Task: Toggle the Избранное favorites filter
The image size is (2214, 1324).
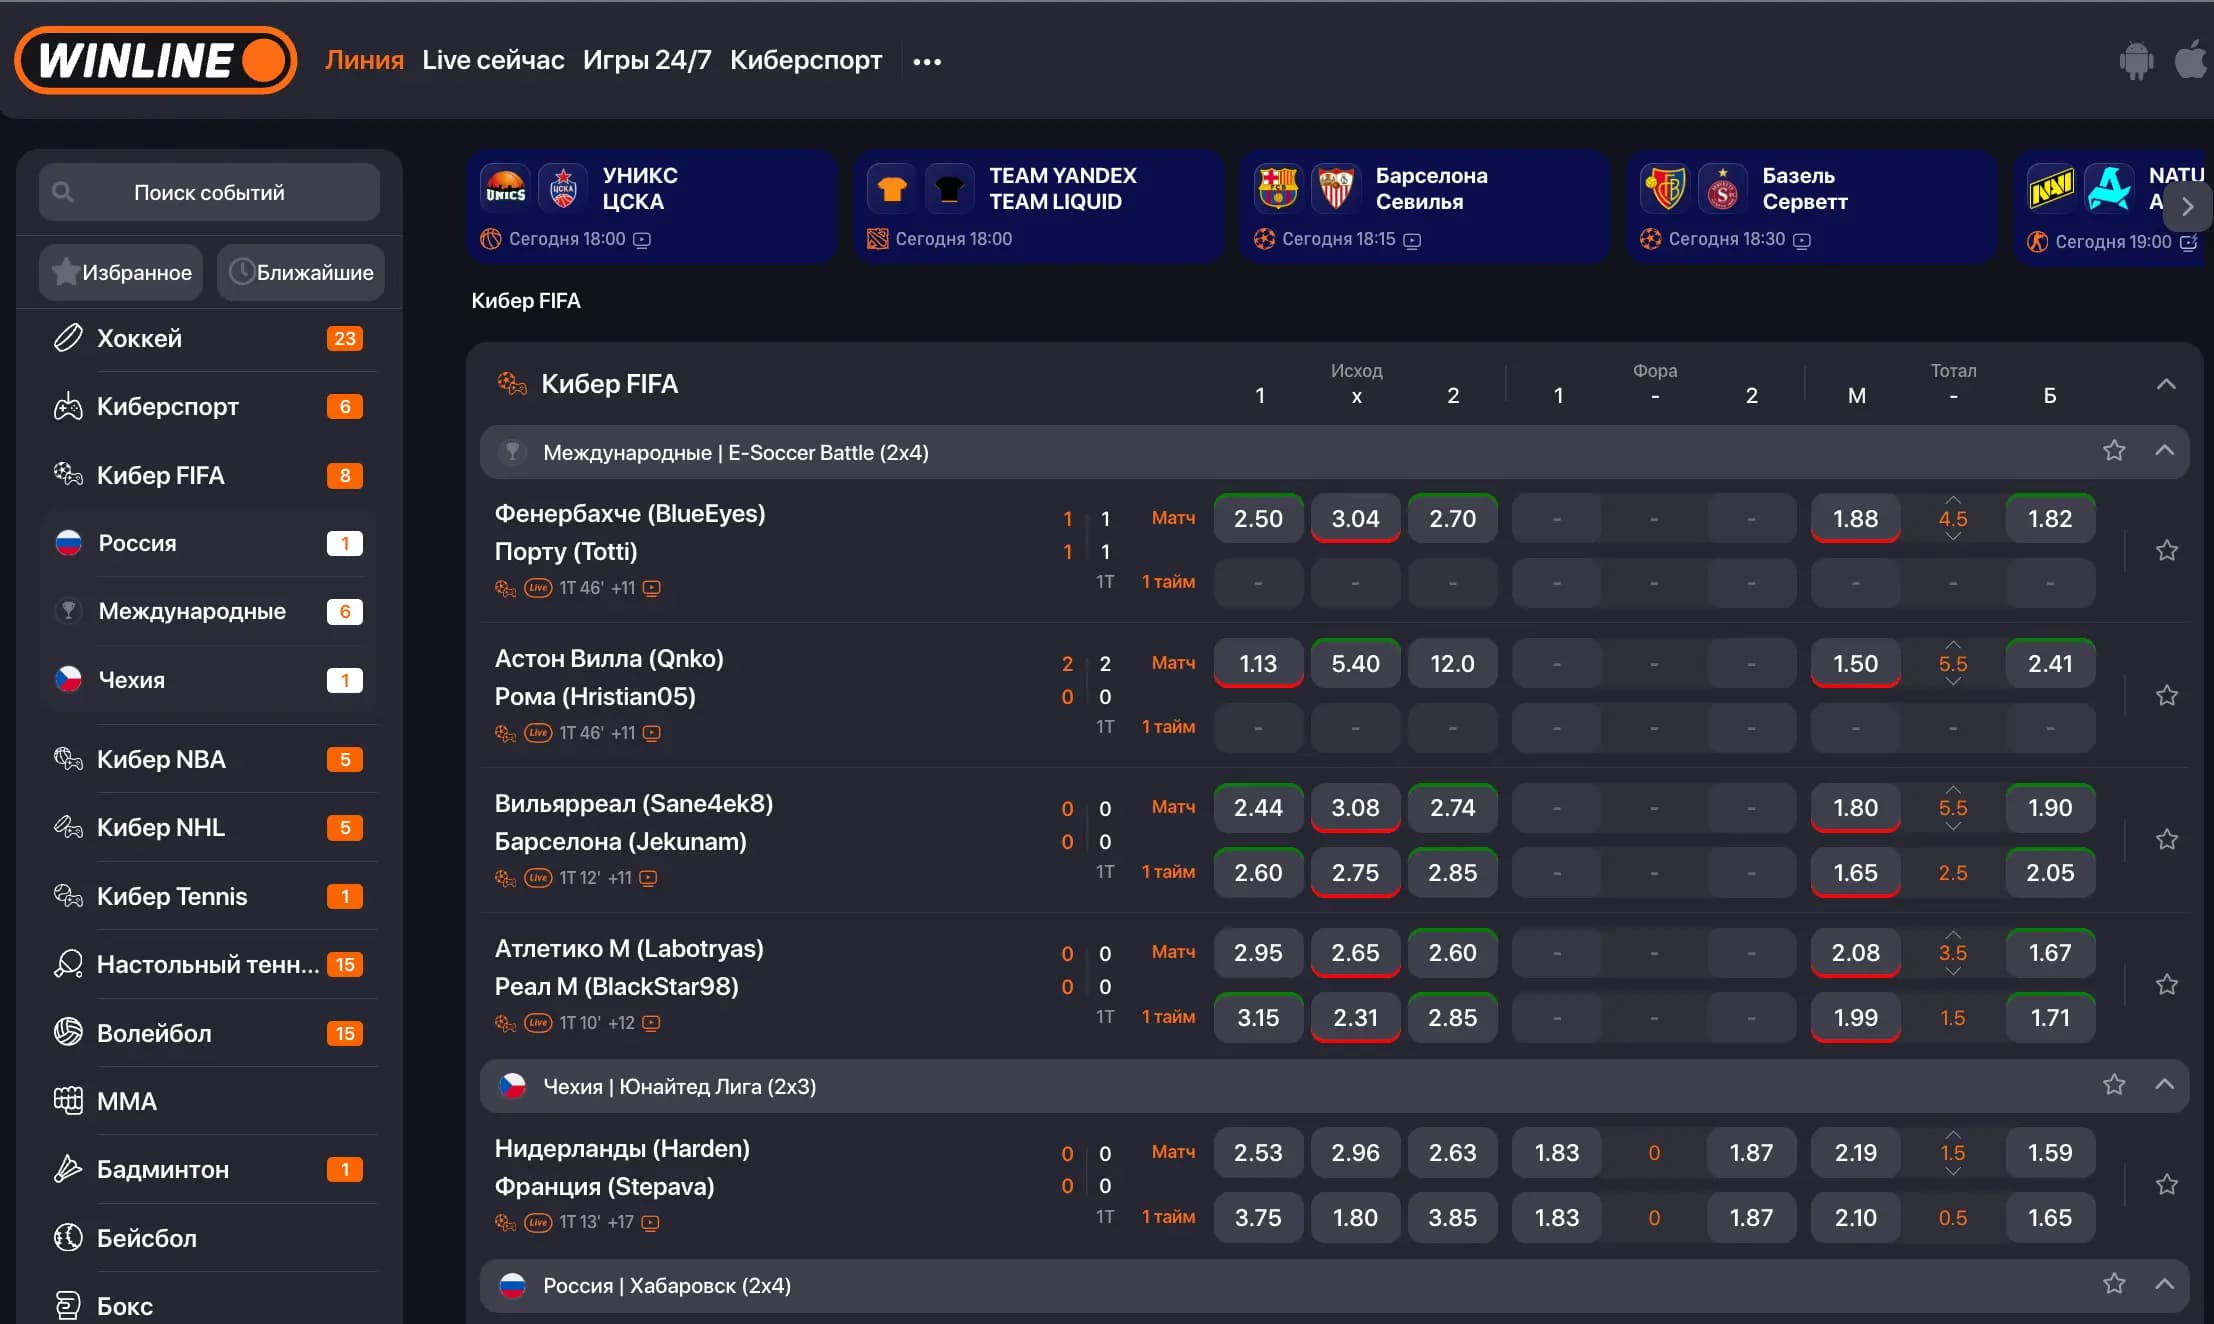Action: coord(121,272)
